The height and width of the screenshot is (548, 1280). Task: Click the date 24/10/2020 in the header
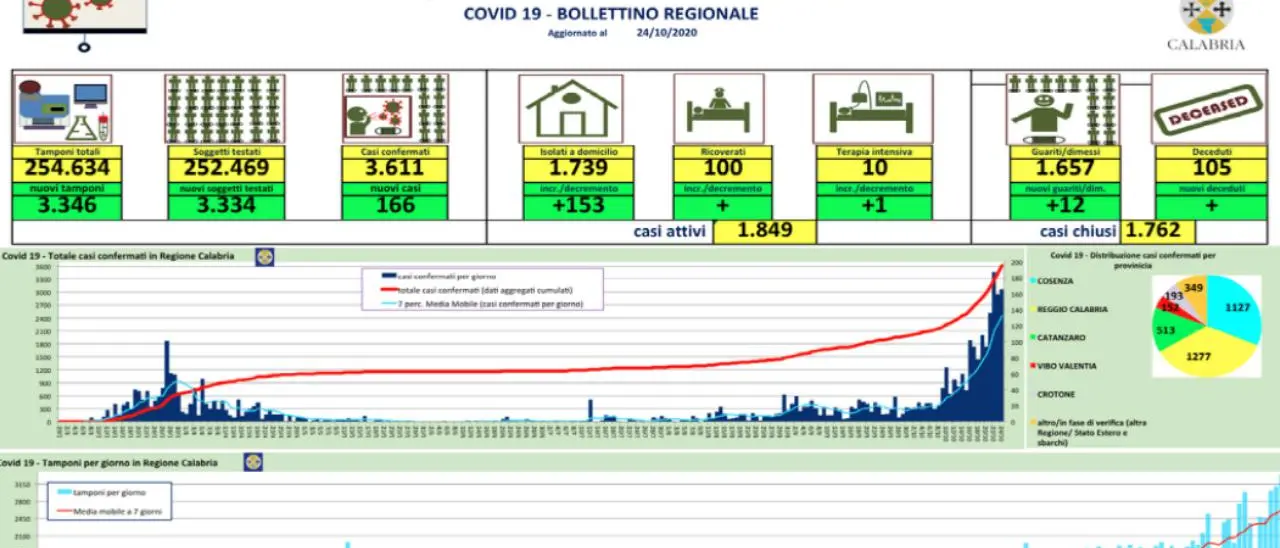coord(666,32)
